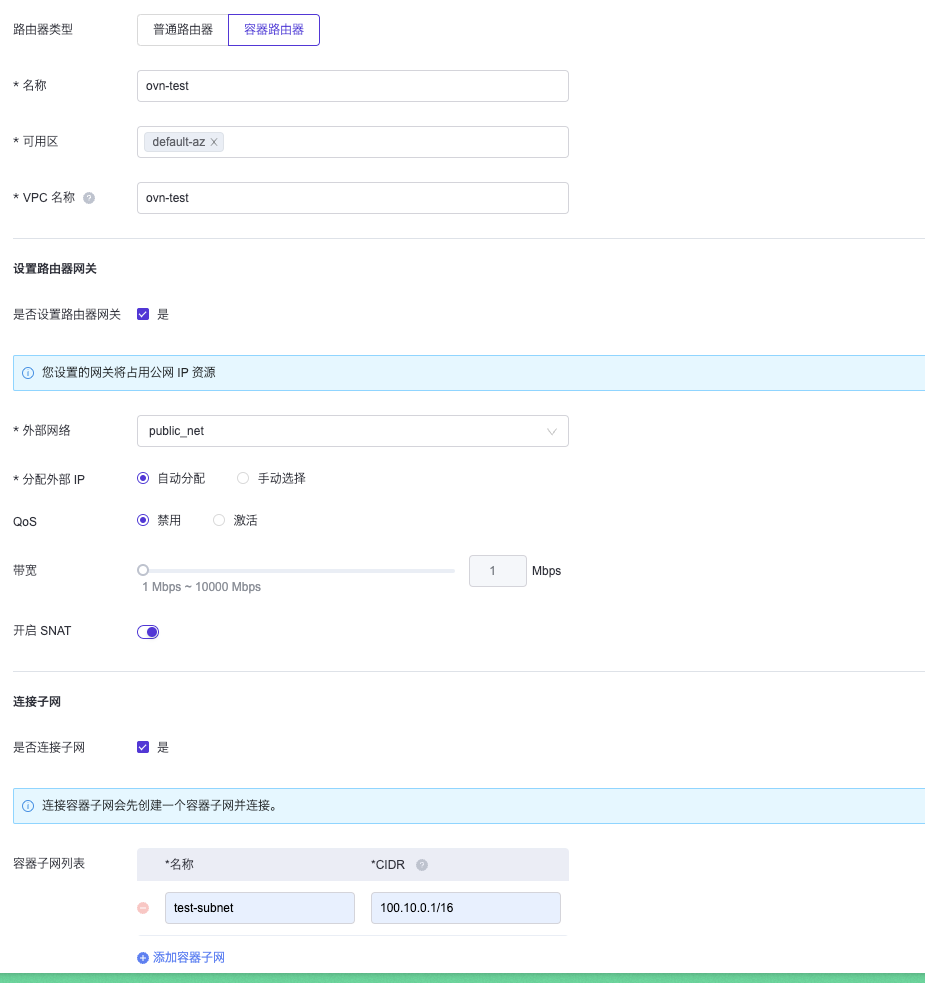Choose 自动分配 radio option

pyautogui.click(x=143, y=478)
